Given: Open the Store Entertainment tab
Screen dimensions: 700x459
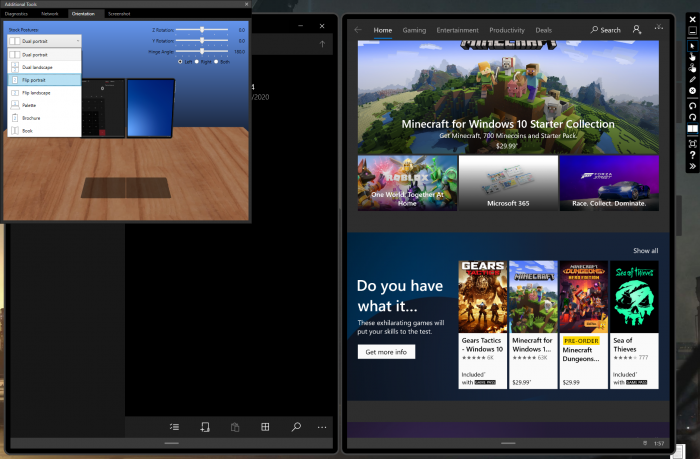Looking at the screenshot, I should click(x=458, y=30).
